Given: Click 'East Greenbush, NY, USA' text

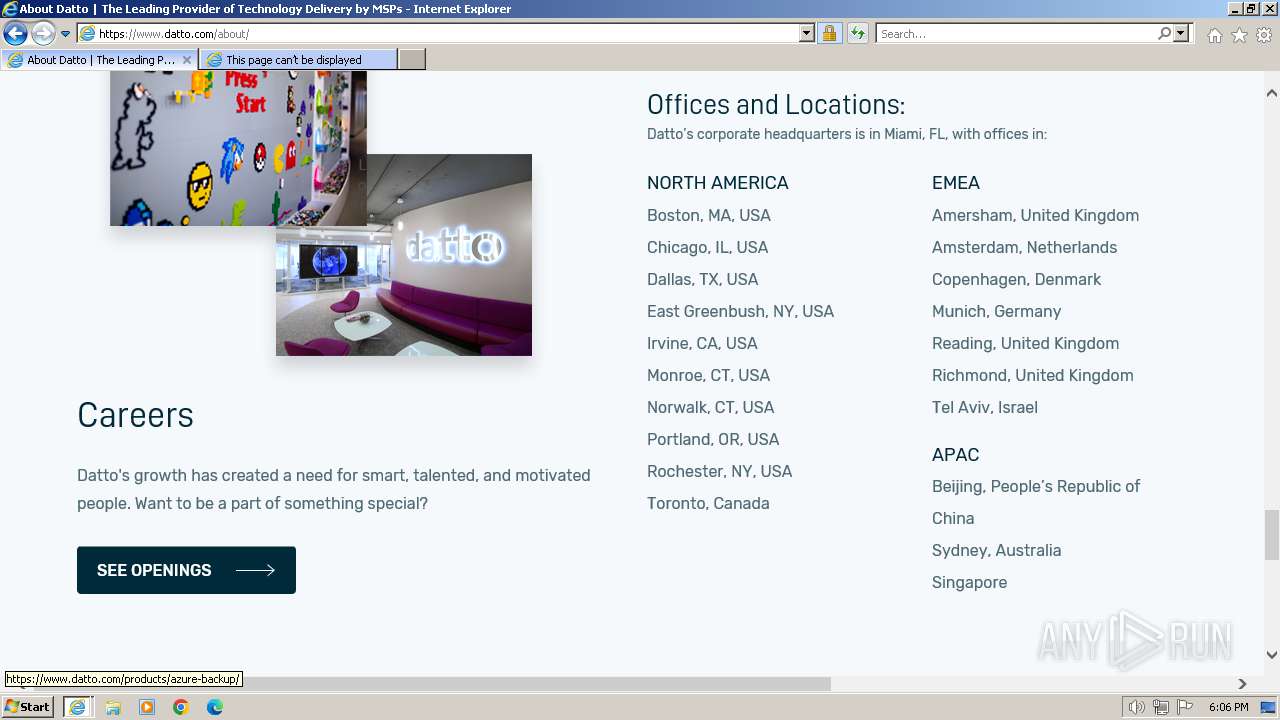Looking at the screenshot, I should click(x=740, y=311).
